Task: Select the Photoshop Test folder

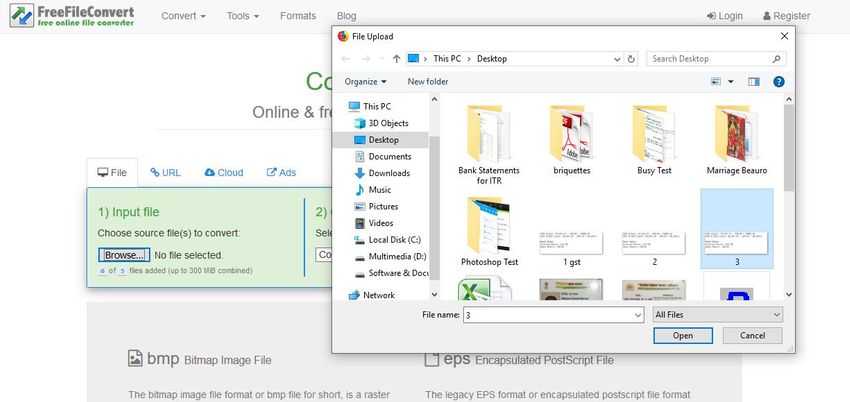Action: click(488, 232)
